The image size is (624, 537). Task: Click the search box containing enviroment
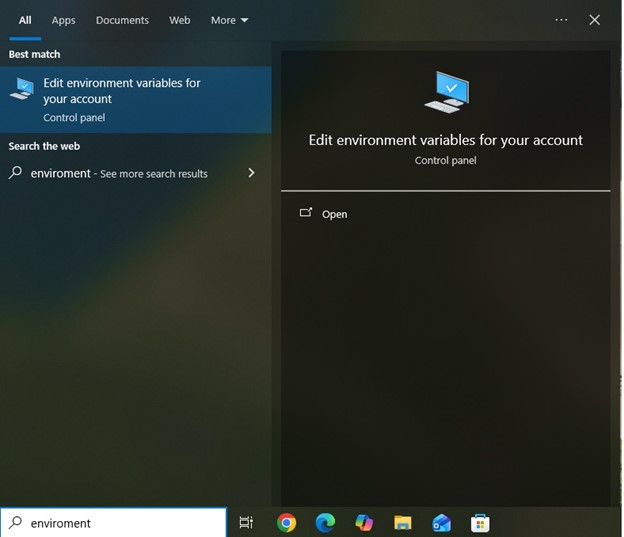[113, 522]
